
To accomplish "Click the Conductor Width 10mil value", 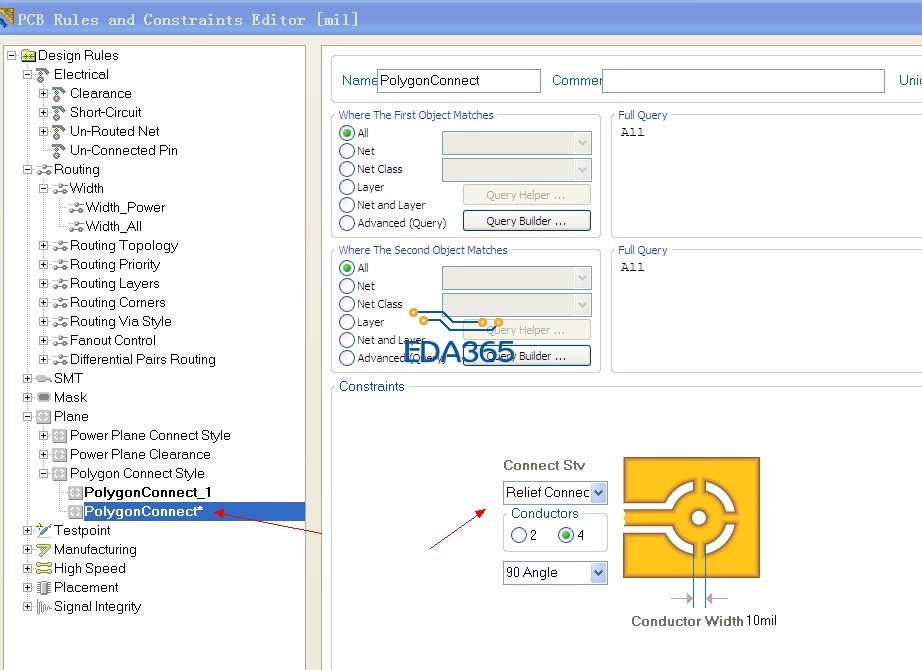I will pyautogui.click(x=761, y=621).
